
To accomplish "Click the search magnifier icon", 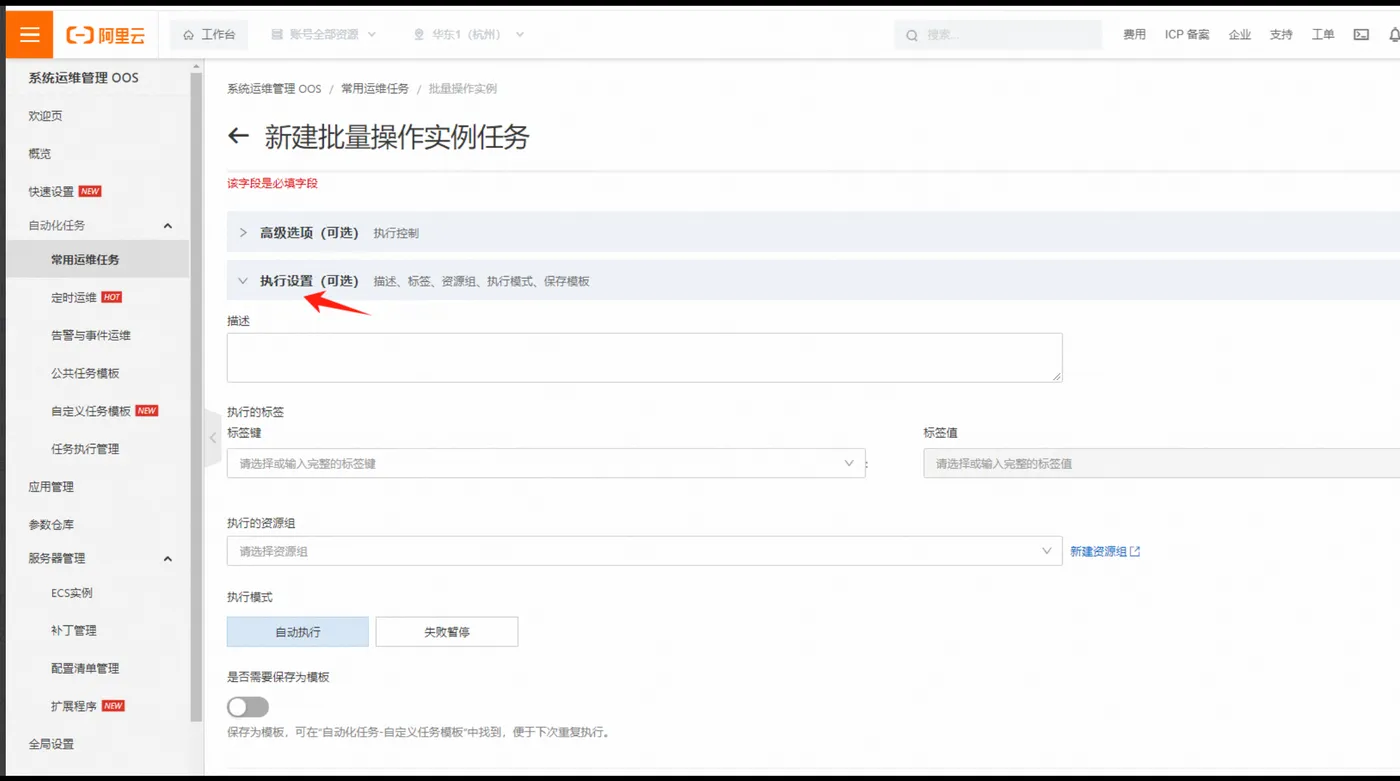I will [912, 36].
